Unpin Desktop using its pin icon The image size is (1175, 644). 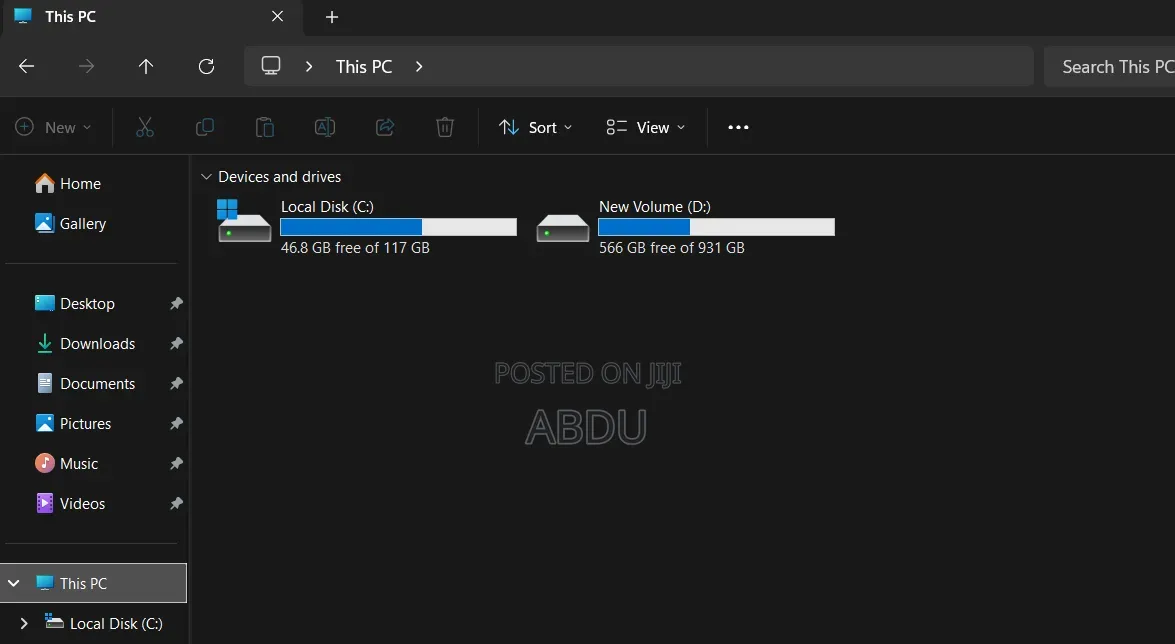(176, 304)
